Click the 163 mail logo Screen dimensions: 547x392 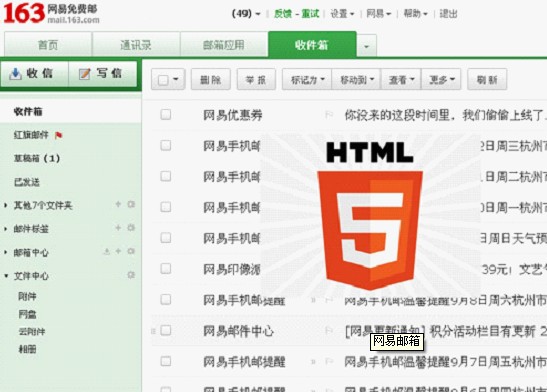[x=51, y=13]
